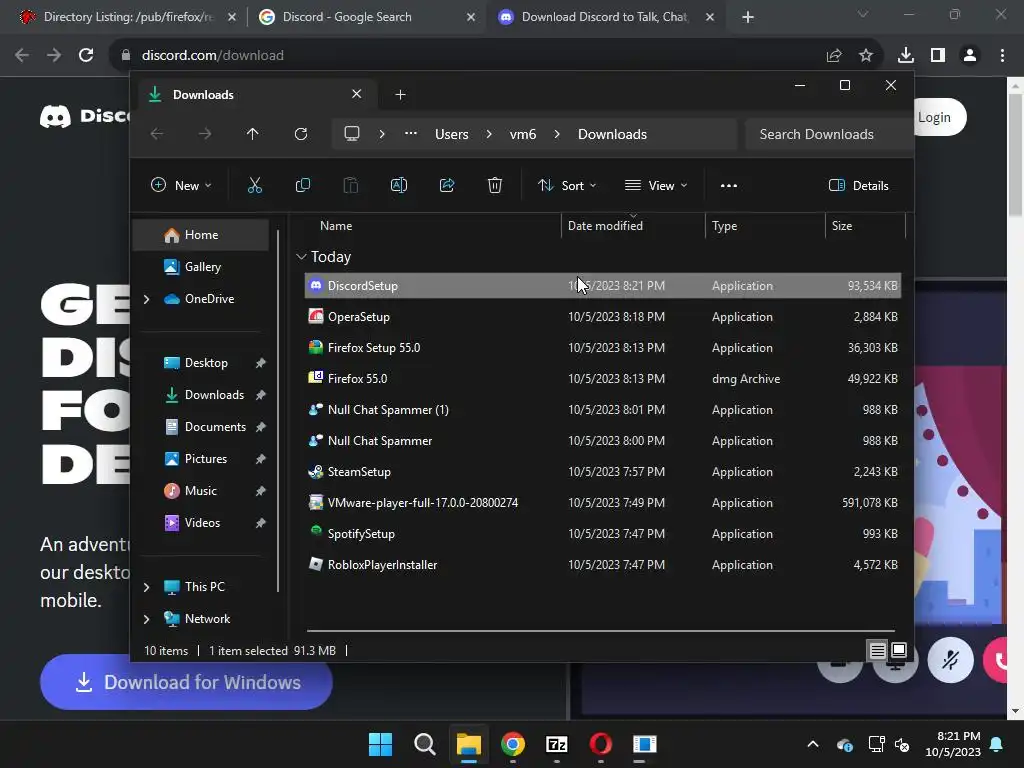Open chevron after Users in breadcrumb
Screen dimensions: 1024x768
489,134
